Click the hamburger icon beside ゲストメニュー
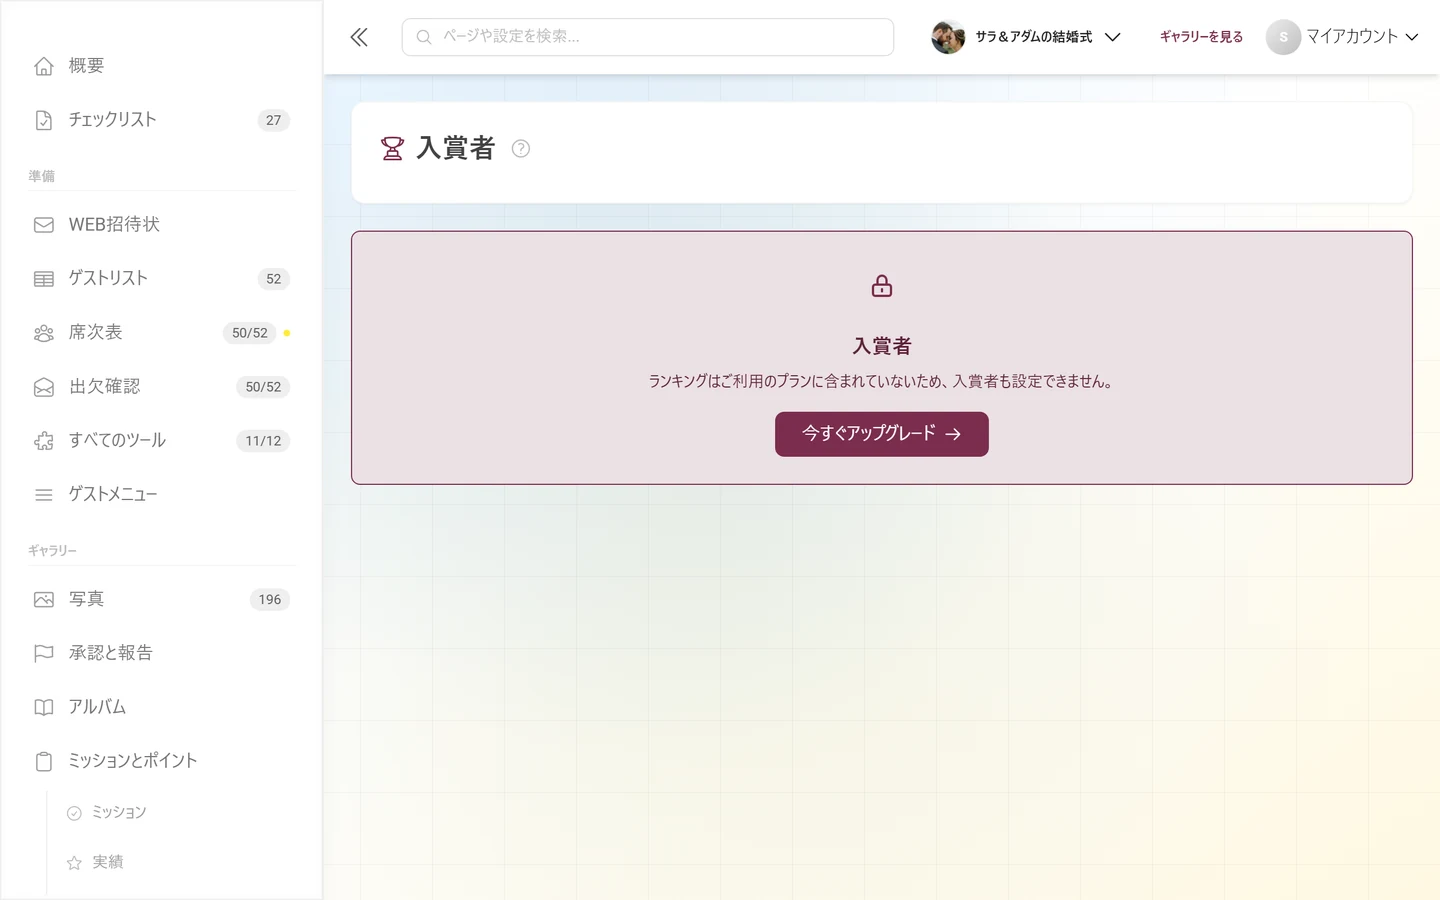Screen dimensions: 1440x900 tap(44, 495)
